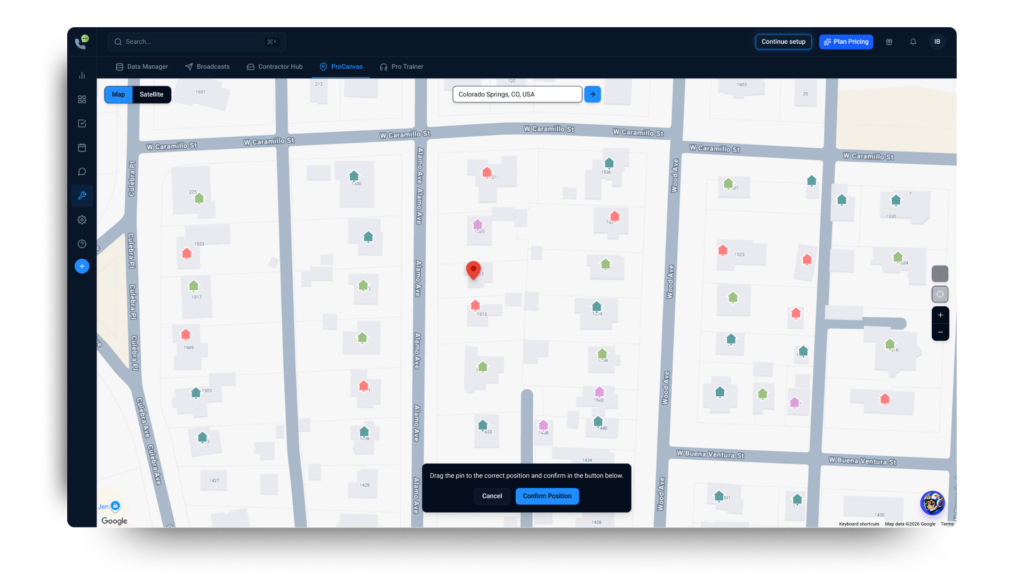The image size is (1024, 576).
Task: Click the red house marker at 1523 near Culebra Pl
Action: (x=187, y=253)
